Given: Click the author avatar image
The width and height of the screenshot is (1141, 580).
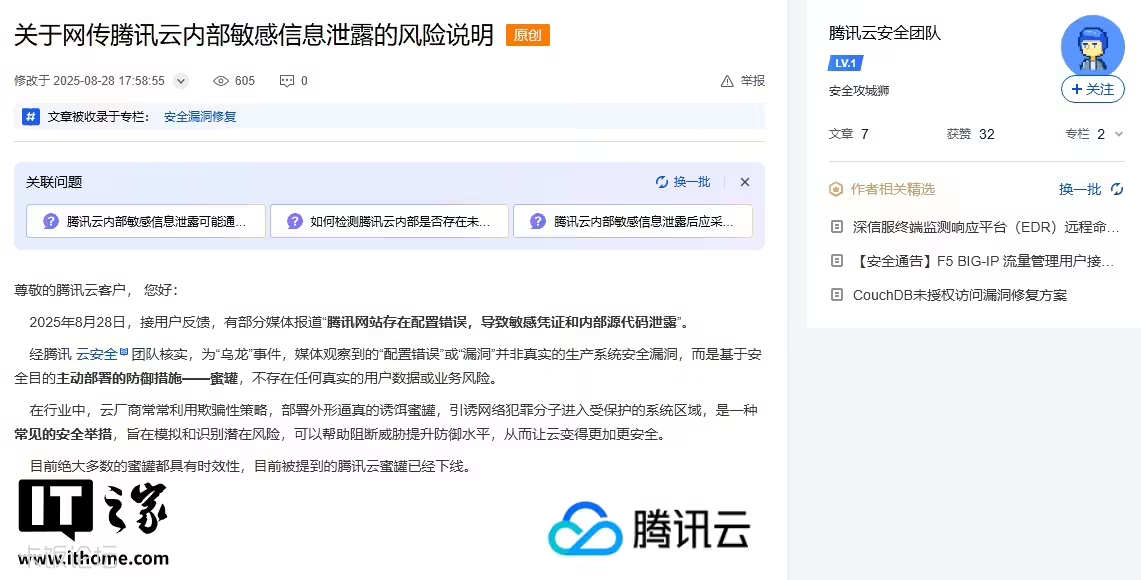Looking at the screenshot, I should [1092, 46].
